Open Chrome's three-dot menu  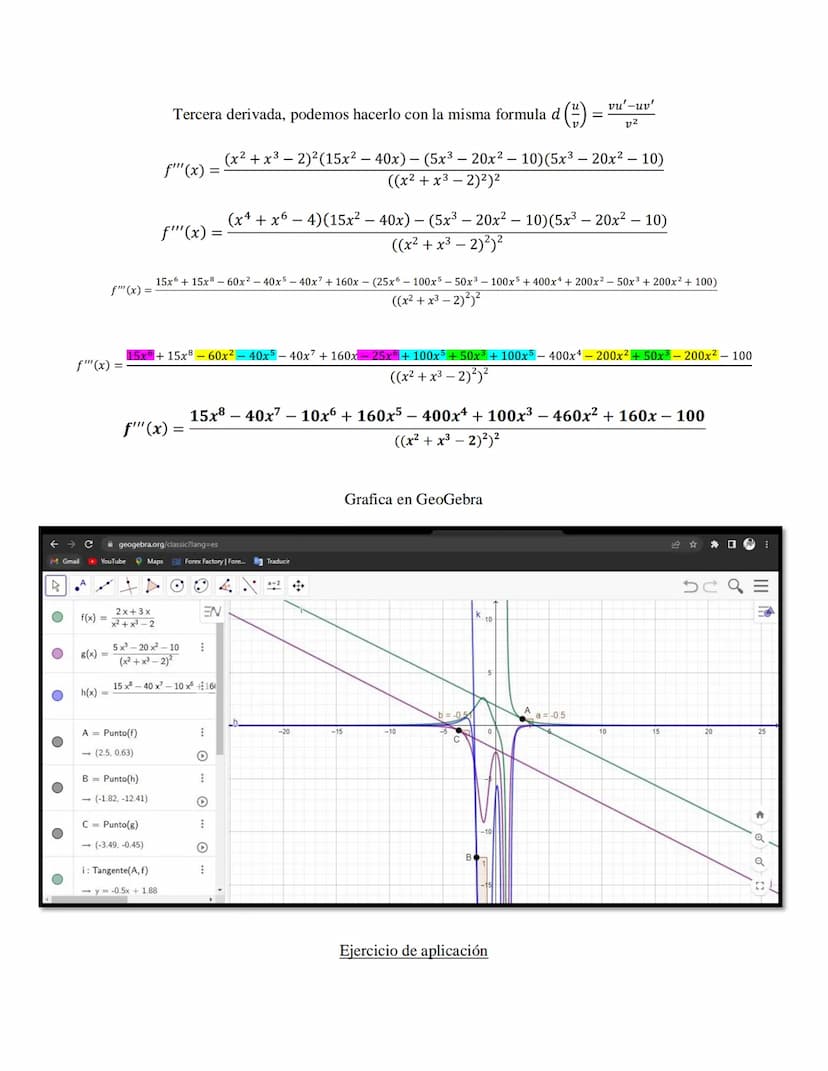click(767, 544)
